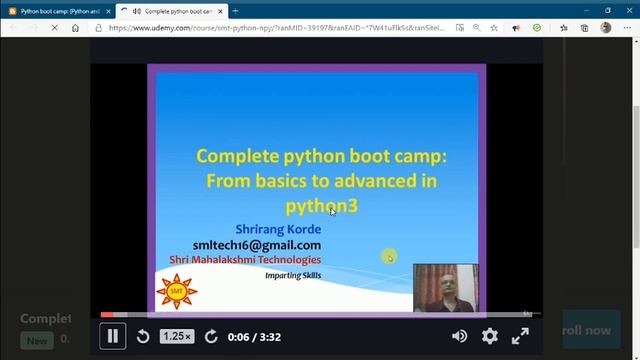This screenshot has height=360, width=640.
Task: Pause the video playback
Action: (113, 336)
